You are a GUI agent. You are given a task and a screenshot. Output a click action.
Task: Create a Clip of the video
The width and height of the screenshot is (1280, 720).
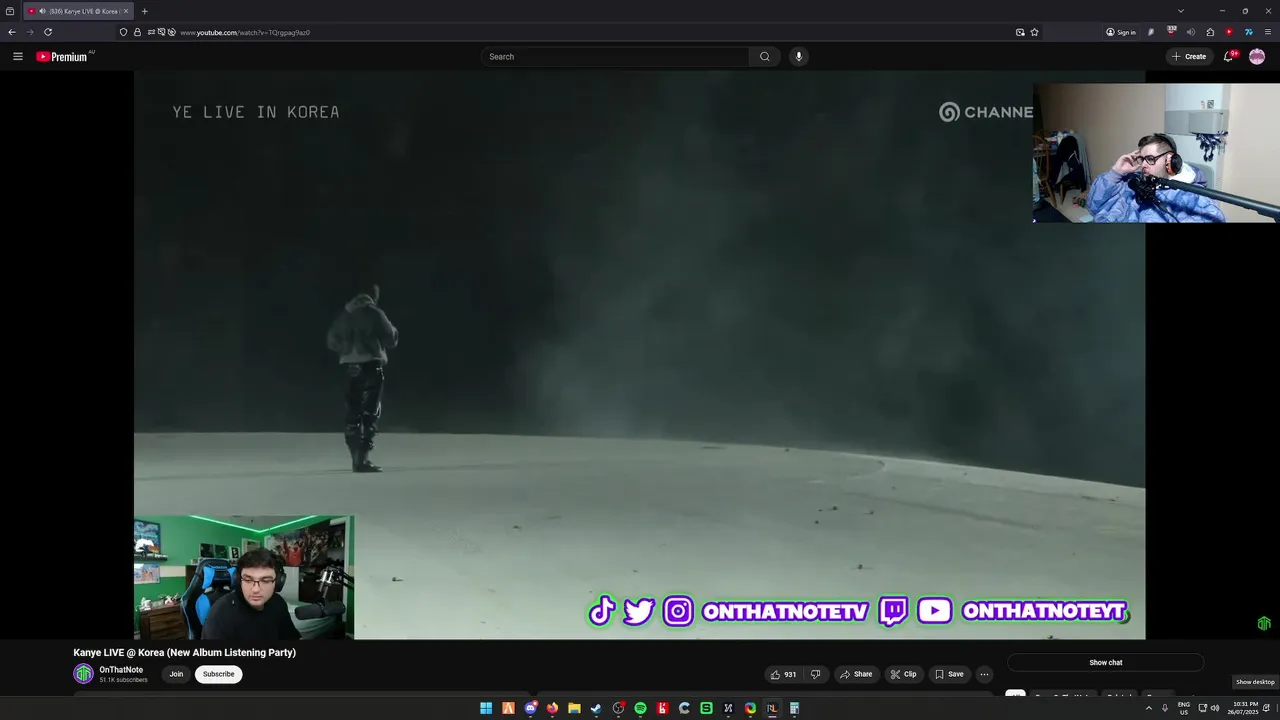(x=903, y=674)
